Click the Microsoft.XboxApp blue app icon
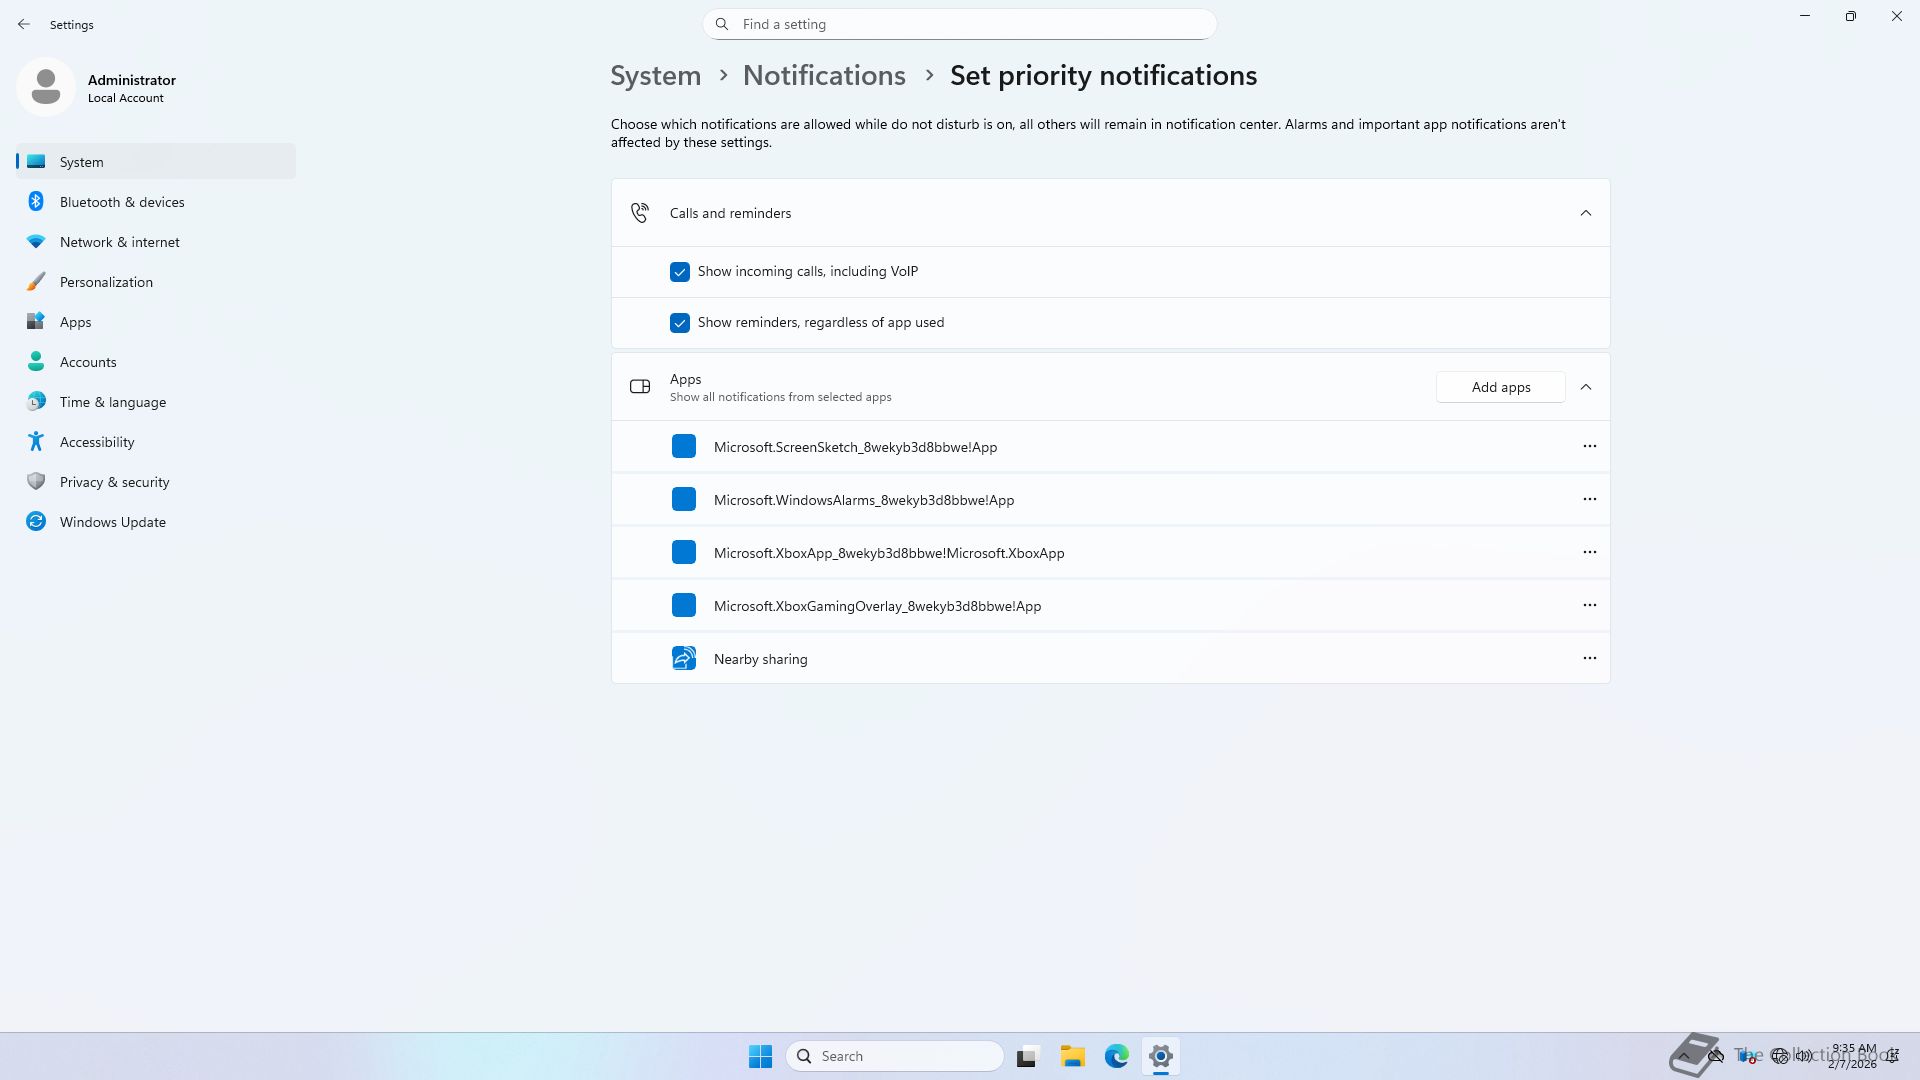Screen dimensions: 1920x1080 coord(684,552)
